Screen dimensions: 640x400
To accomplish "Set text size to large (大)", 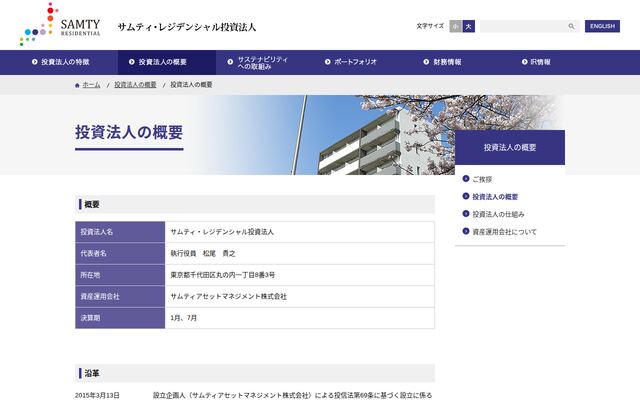I will (469, 26).
